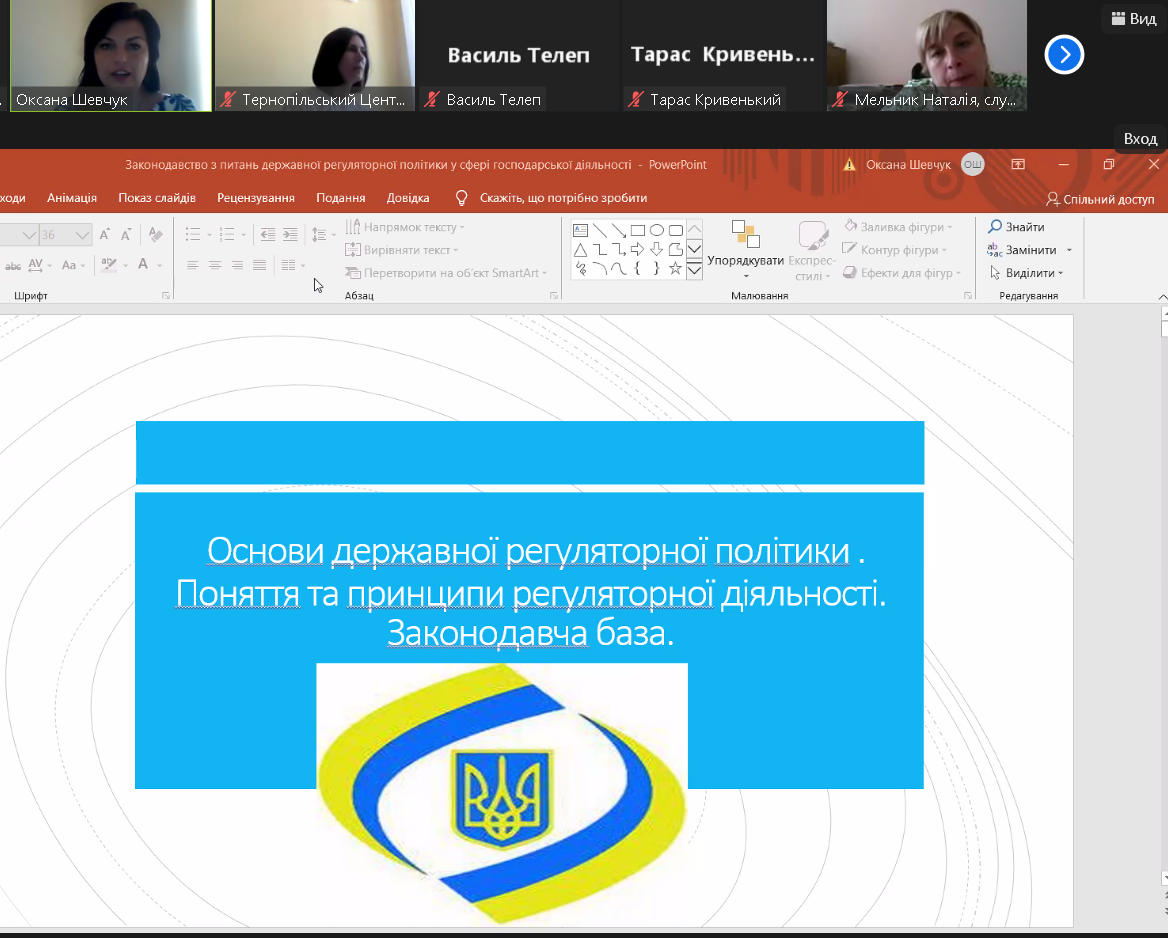Click the Increase Font Size icon
The height and width of the screenshot is (938, 1168).
tap(105, 235)
